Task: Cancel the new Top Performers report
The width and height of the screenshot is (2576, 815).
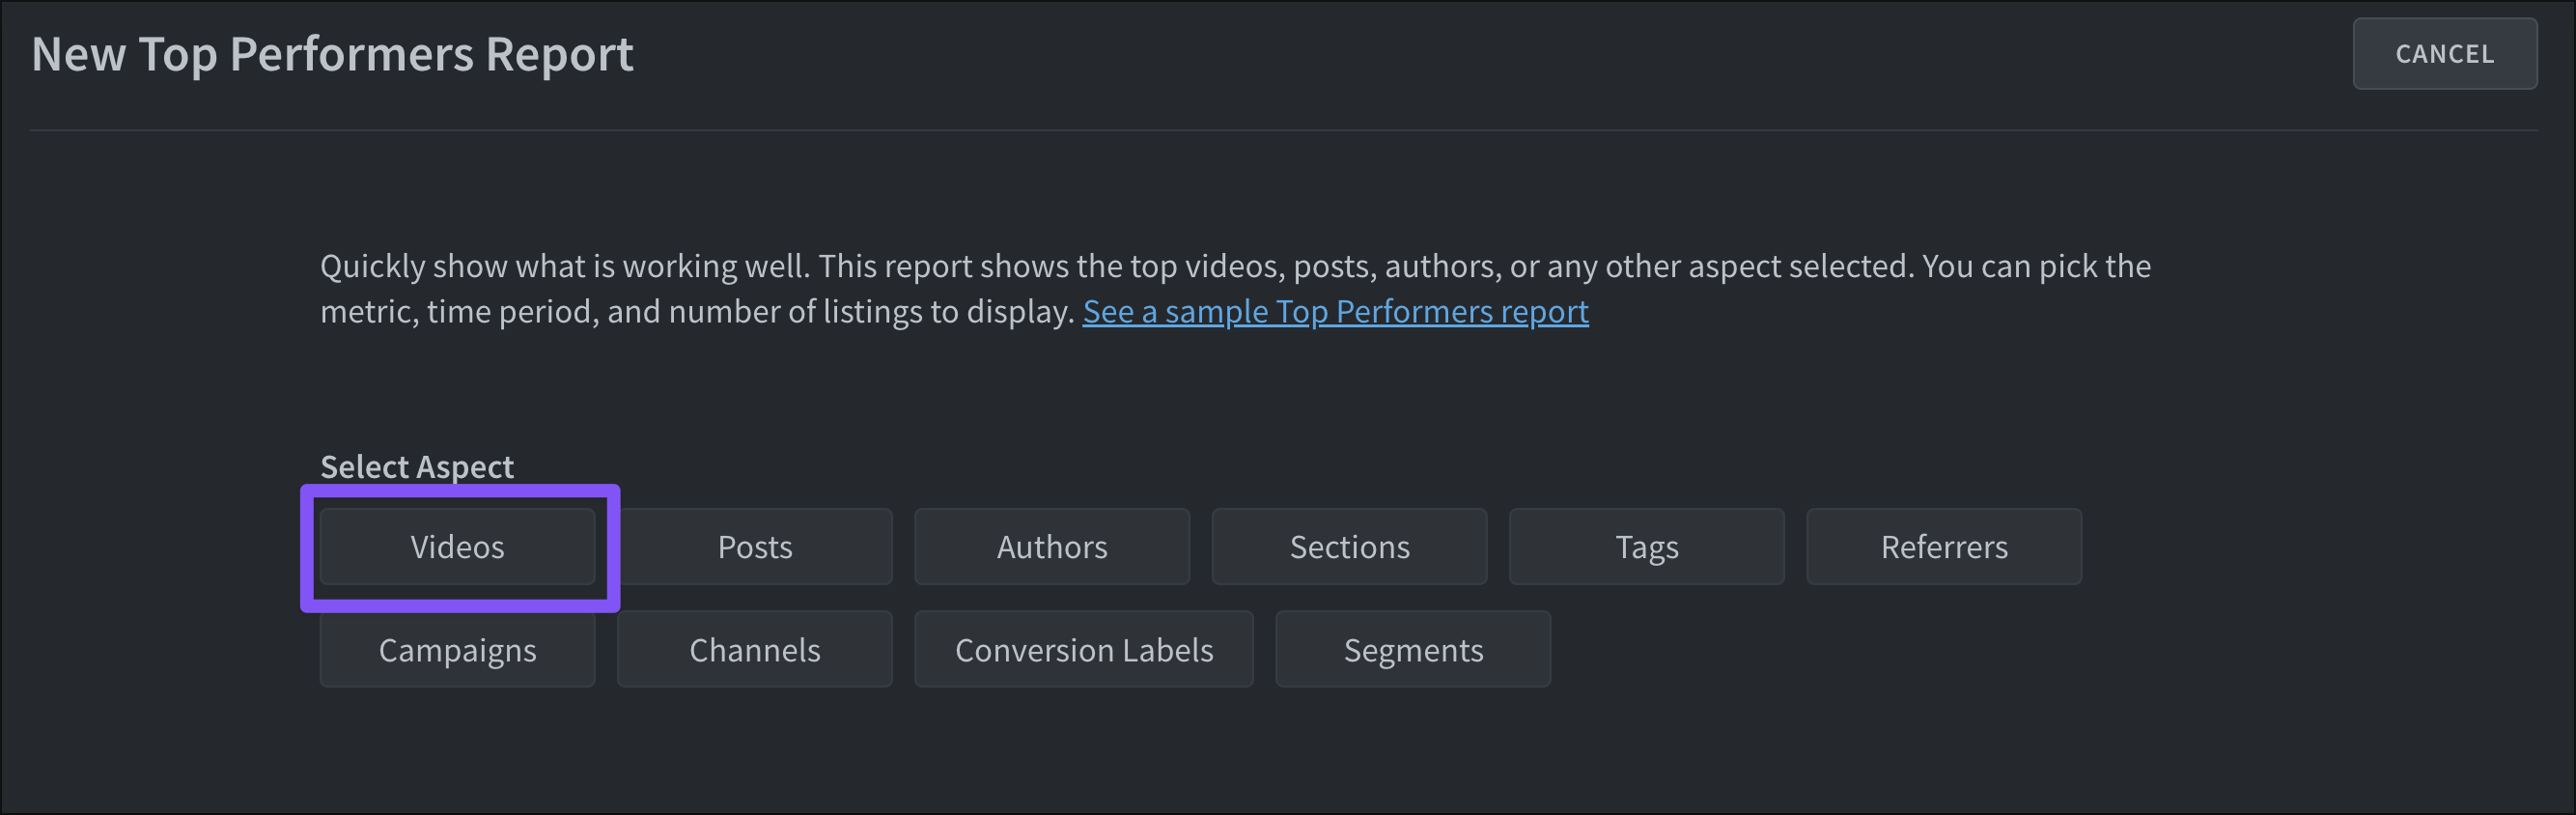Action: pos(2444,54)
